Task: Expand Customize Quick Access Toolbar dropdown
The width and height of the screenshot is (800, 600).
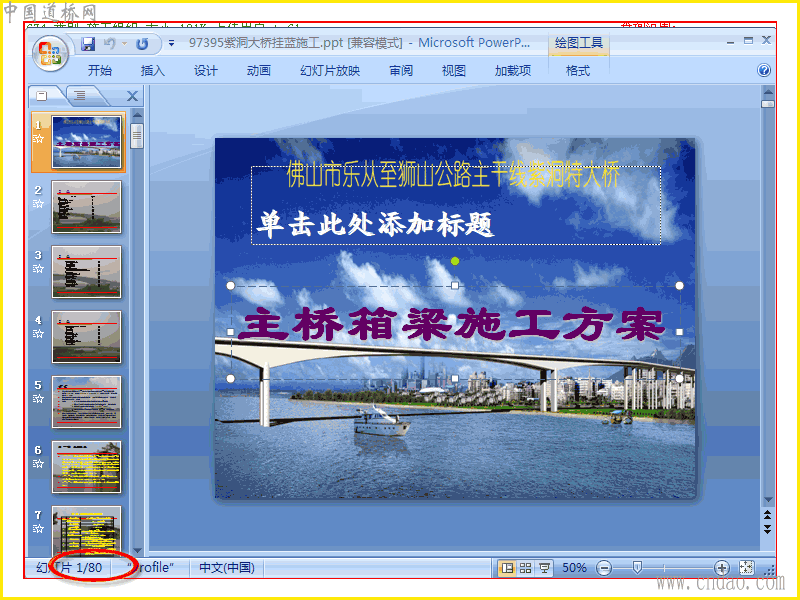Action: [x=171, y=44]
